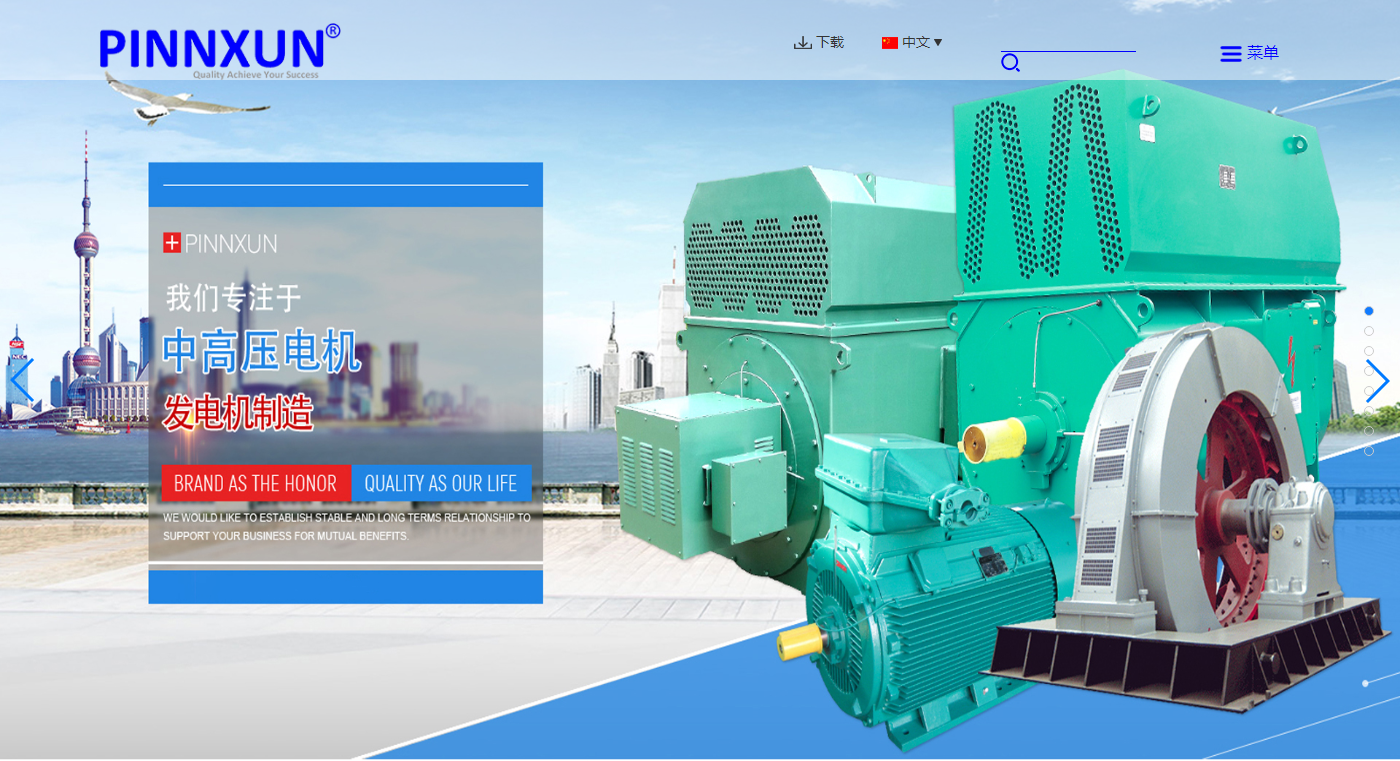The image size is (1400, 761).
Task: Select the seventh carousel indicator dot
Action: click(x=1369, y=431)
